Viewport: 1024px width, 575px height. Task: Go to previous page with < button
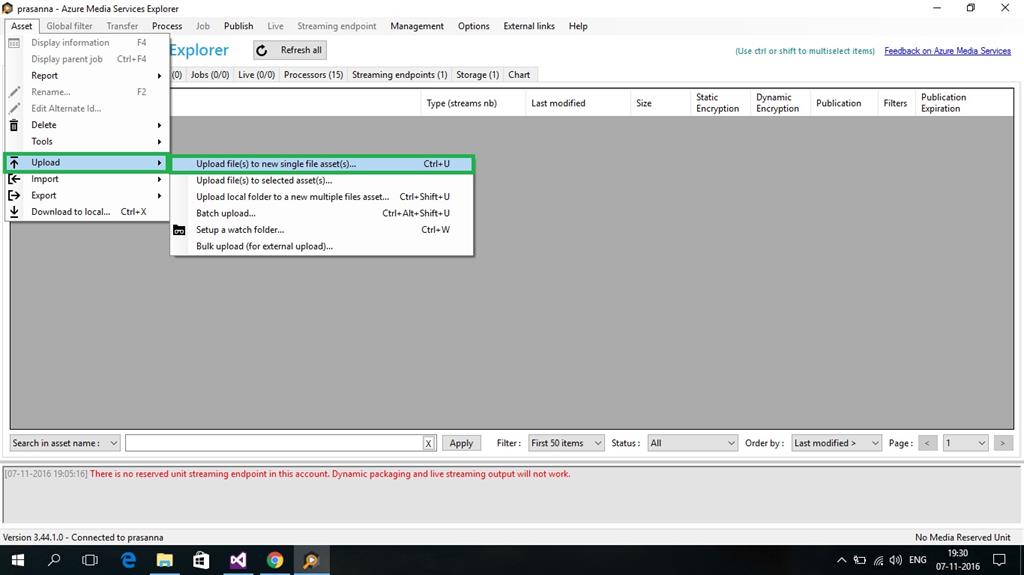pos(927,443)
